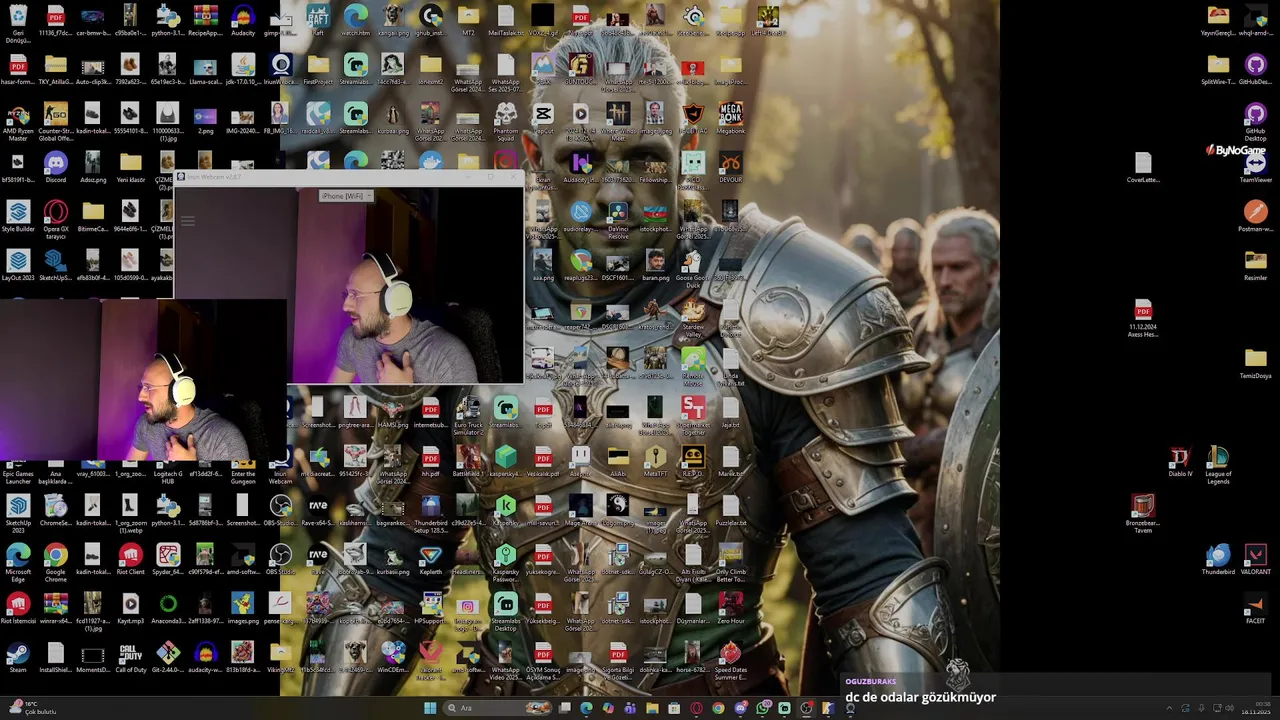Viewport: 1280px width, 720px height.
Task: Open the Microsoft Edge desktop shortcut
Action: [x=18, y=561]
